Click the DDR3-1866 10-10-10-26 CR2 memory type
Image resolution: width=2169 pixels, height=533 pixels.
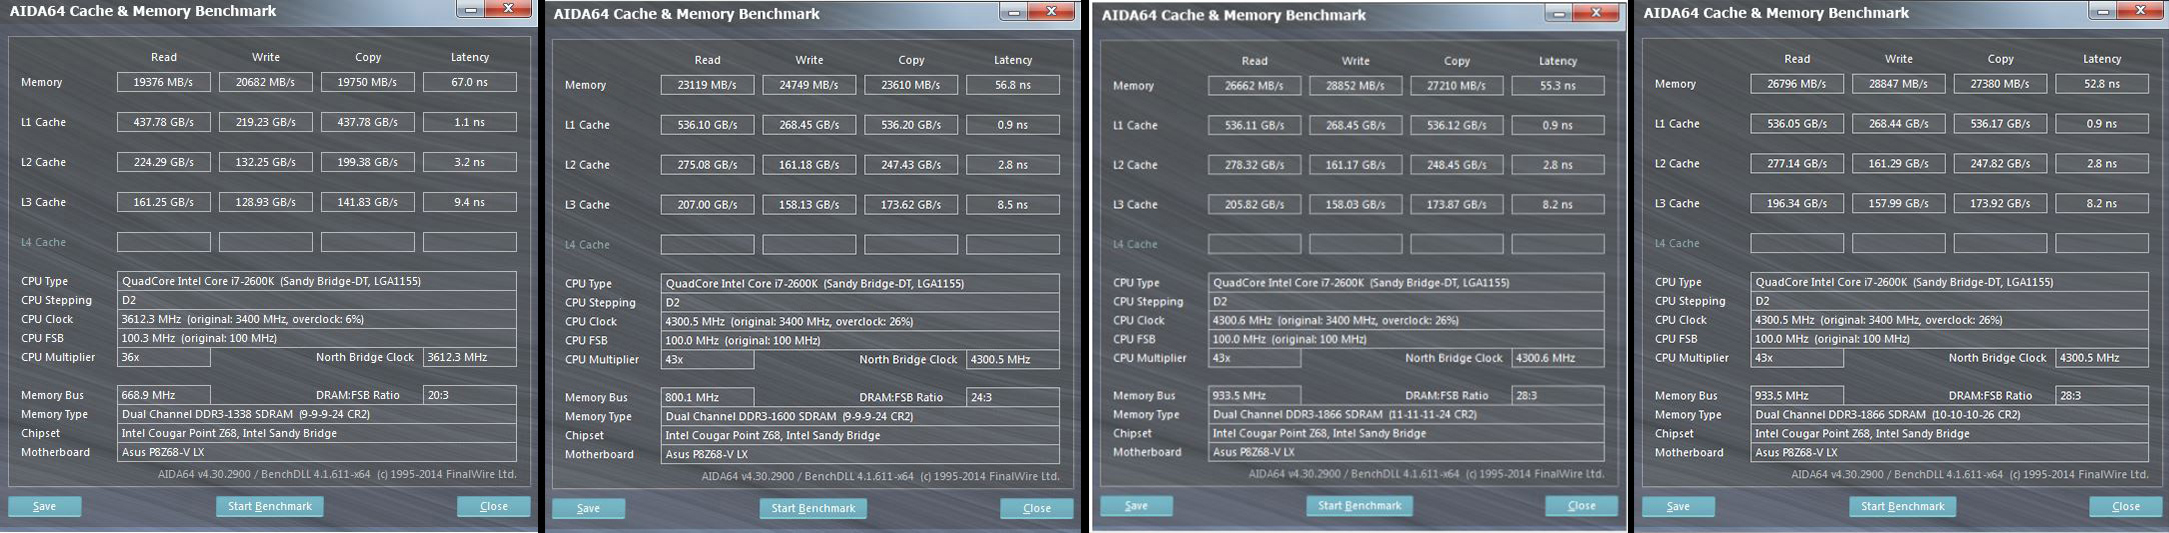pyautogui.click(x=1950, y=414)
